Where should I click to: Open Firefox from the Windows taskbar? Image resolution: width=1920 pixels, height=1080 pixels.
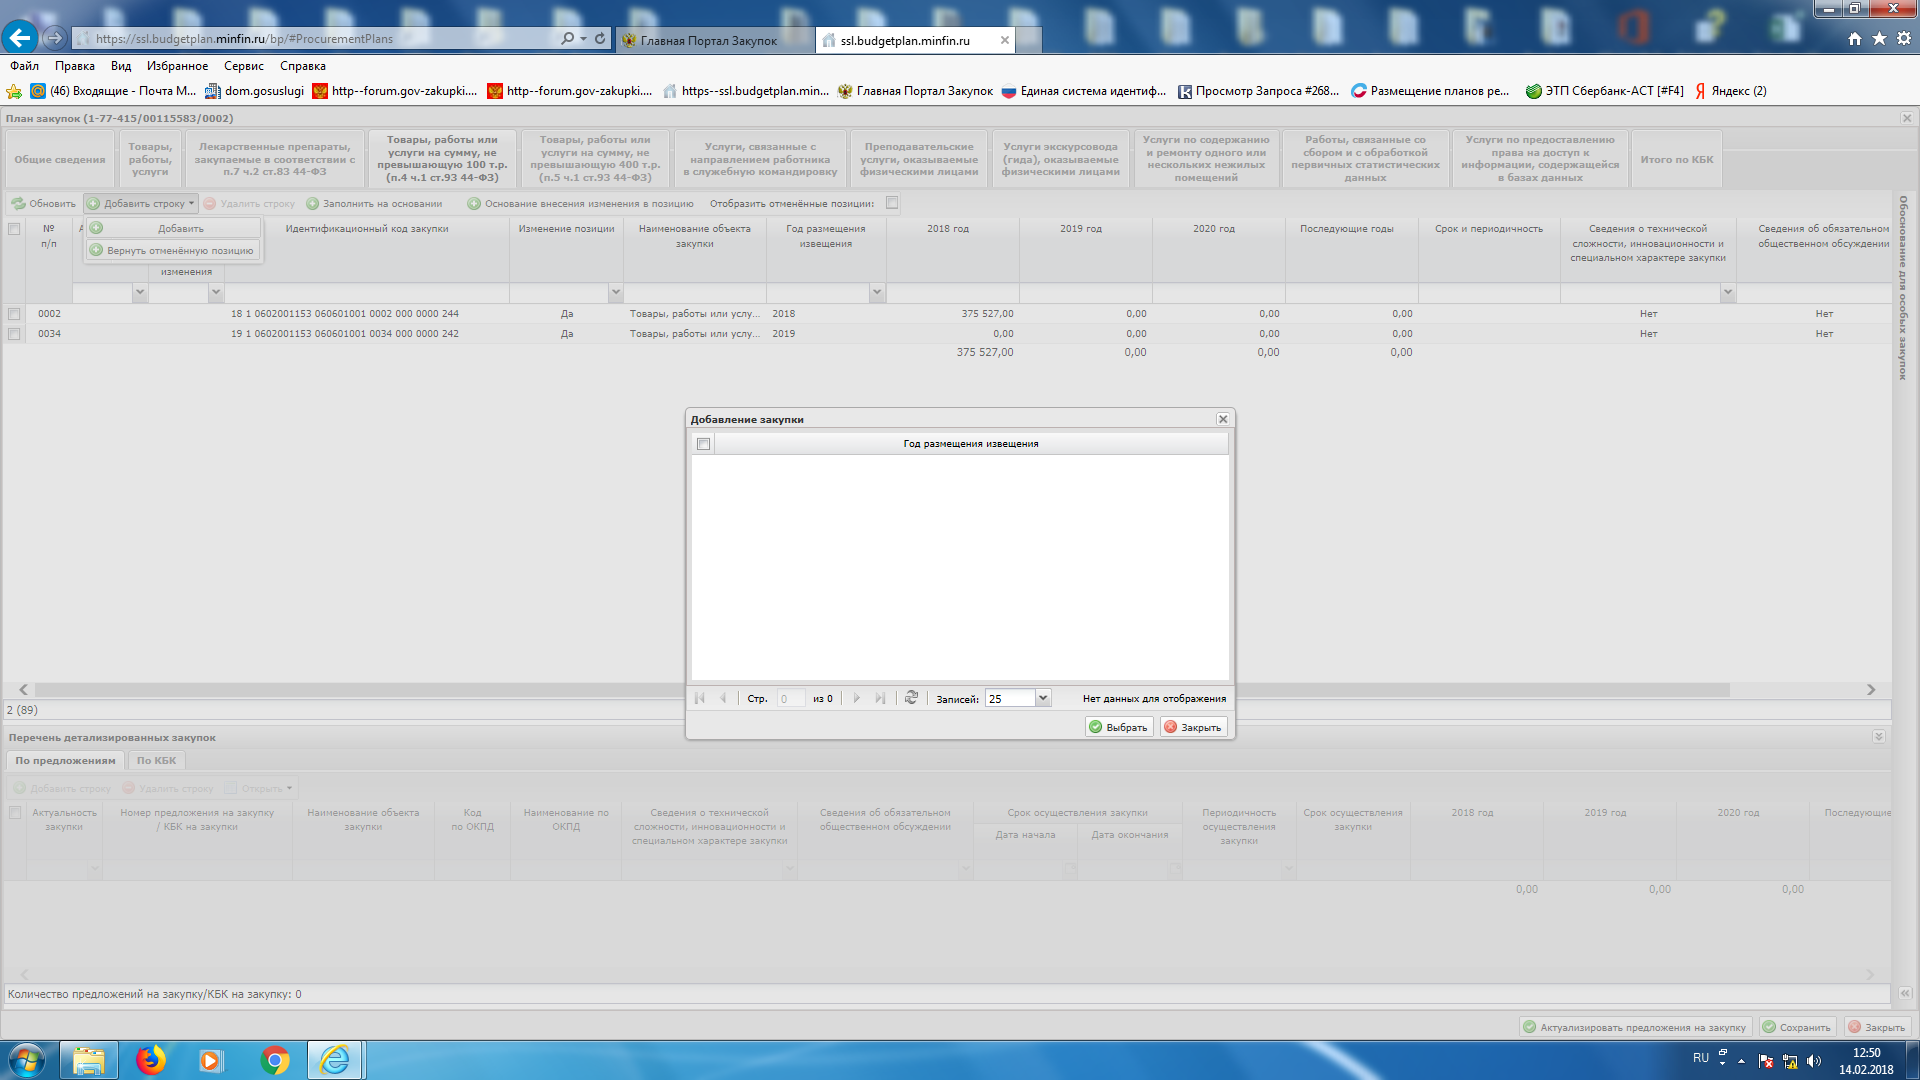pos(151,1059)
